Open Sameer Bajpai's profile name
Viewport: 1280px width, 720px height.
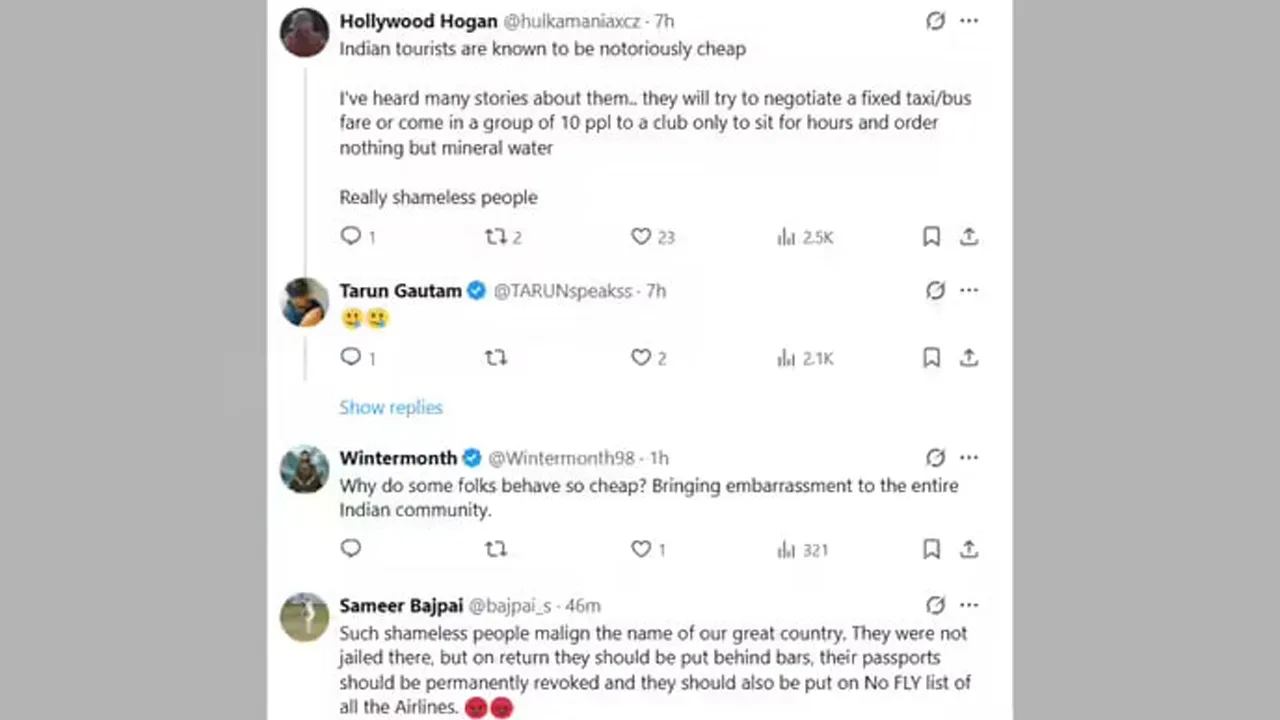(x=400, y=606)
